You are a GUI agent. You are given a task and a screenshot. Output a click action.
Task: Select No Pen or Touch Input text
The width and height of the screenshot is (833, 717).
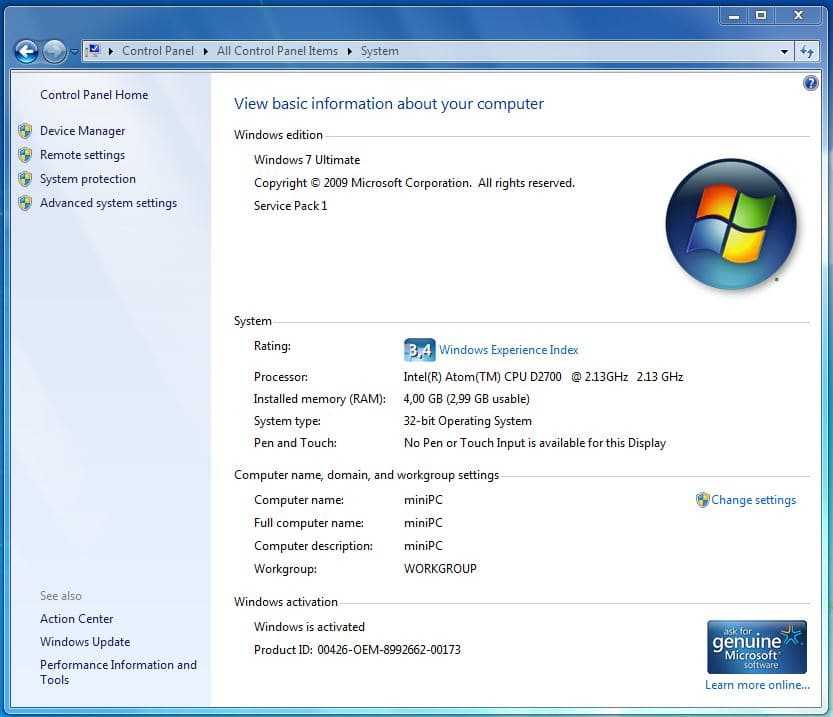[x=534, y=443]
